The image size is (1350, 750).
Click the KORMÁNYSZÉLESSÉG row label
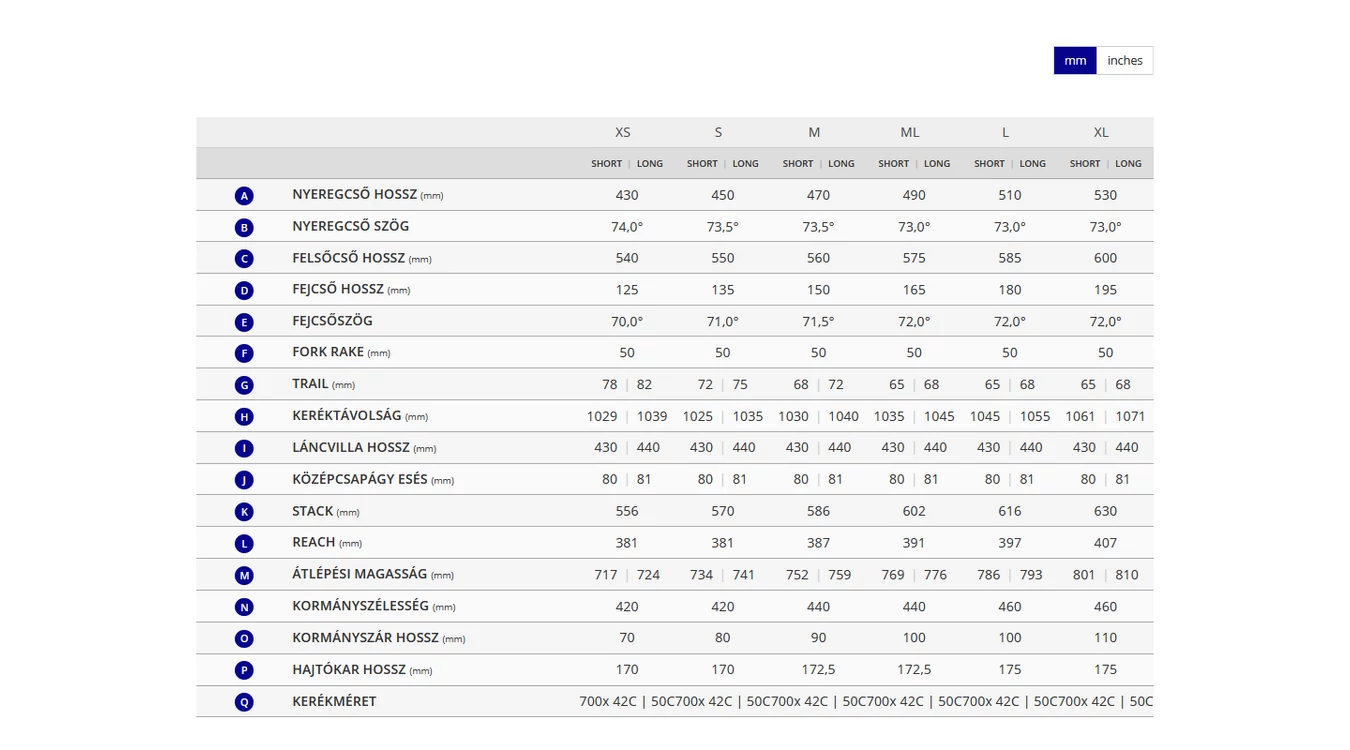click(374, 606)
